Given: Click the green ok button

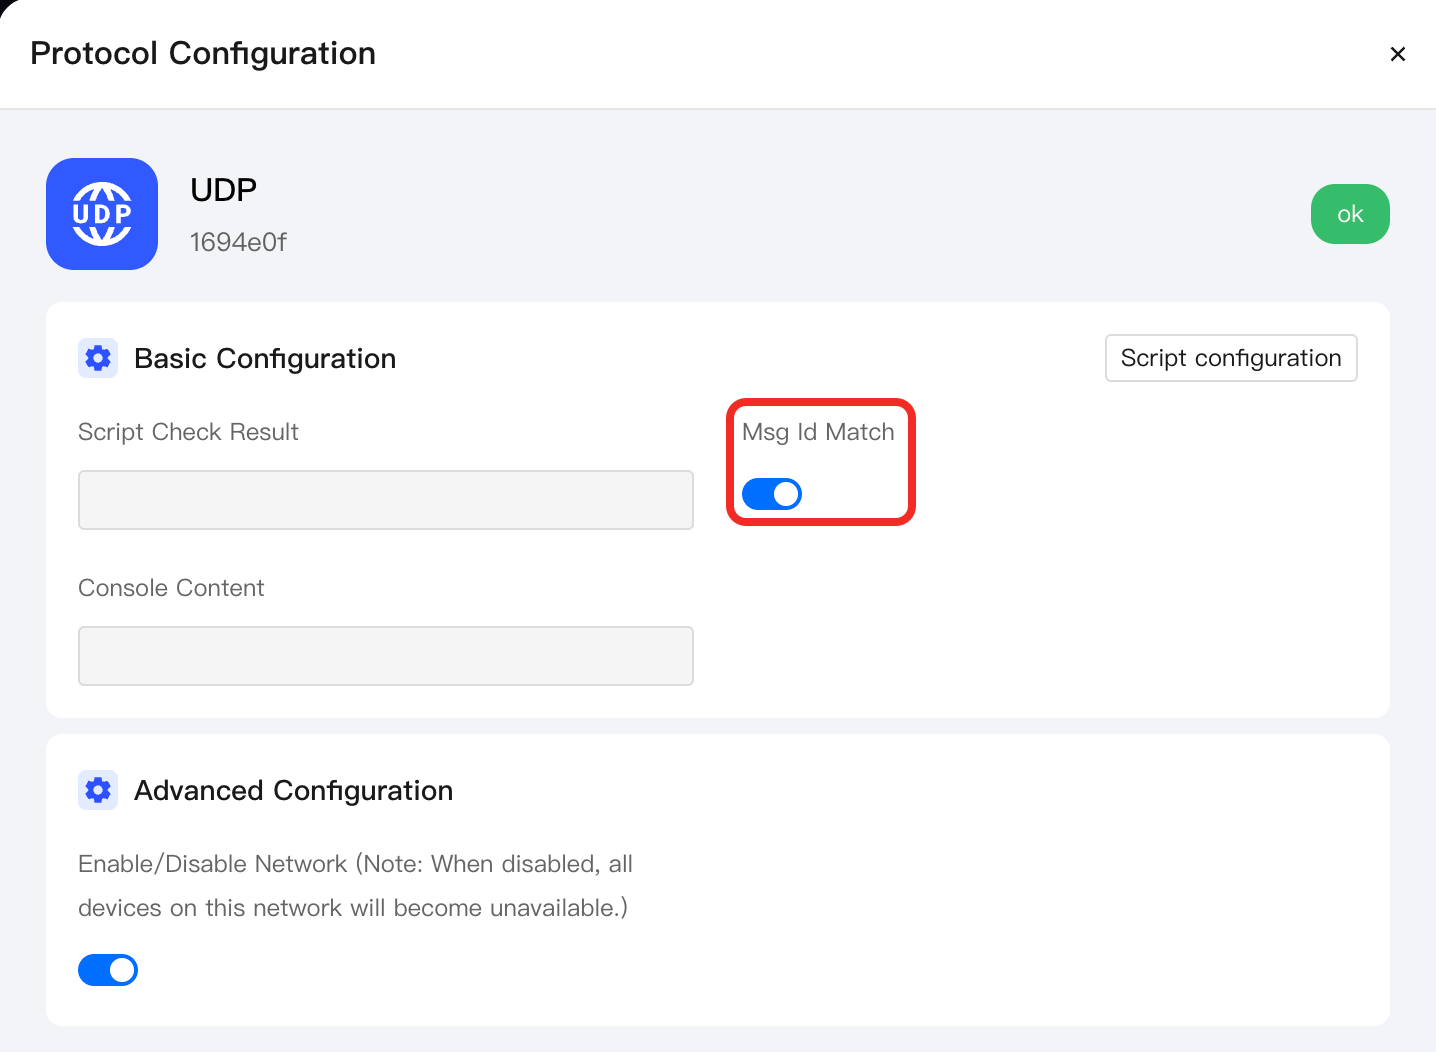Looking at the screenshot, I should 1350,214.
